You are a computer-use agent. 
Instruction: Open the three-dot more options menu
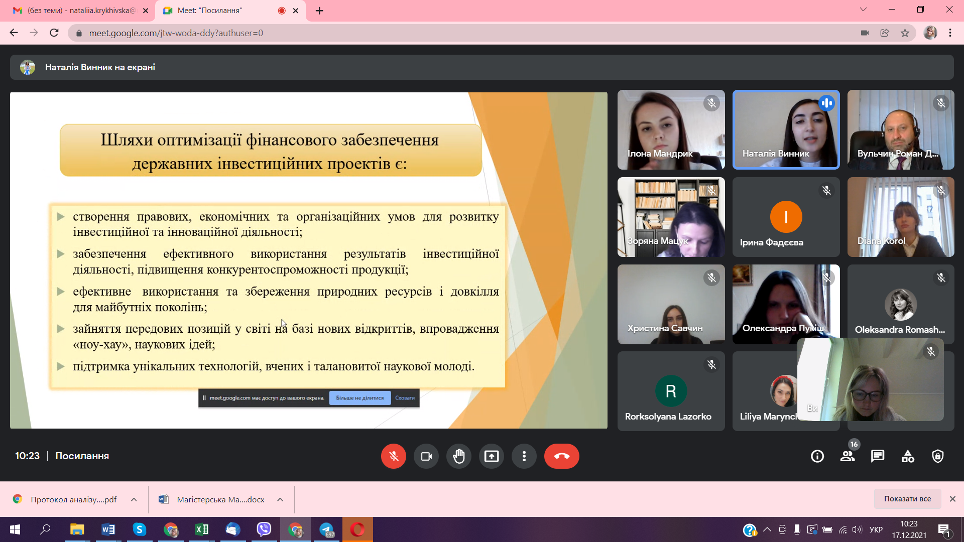(x=524, y=456)
